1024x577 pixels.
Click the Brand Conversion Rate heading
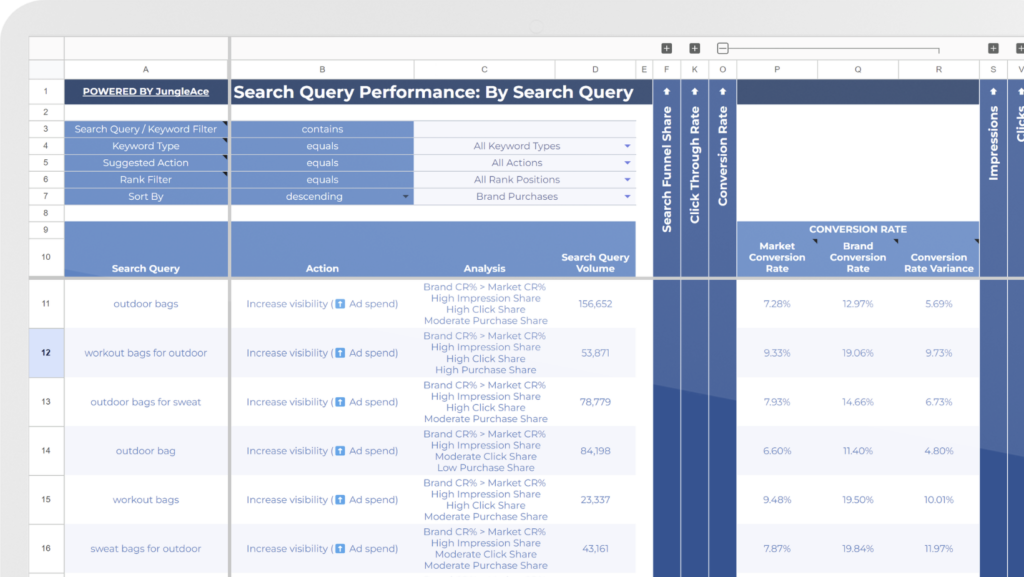pyautogui.click(x=858, y=257)
